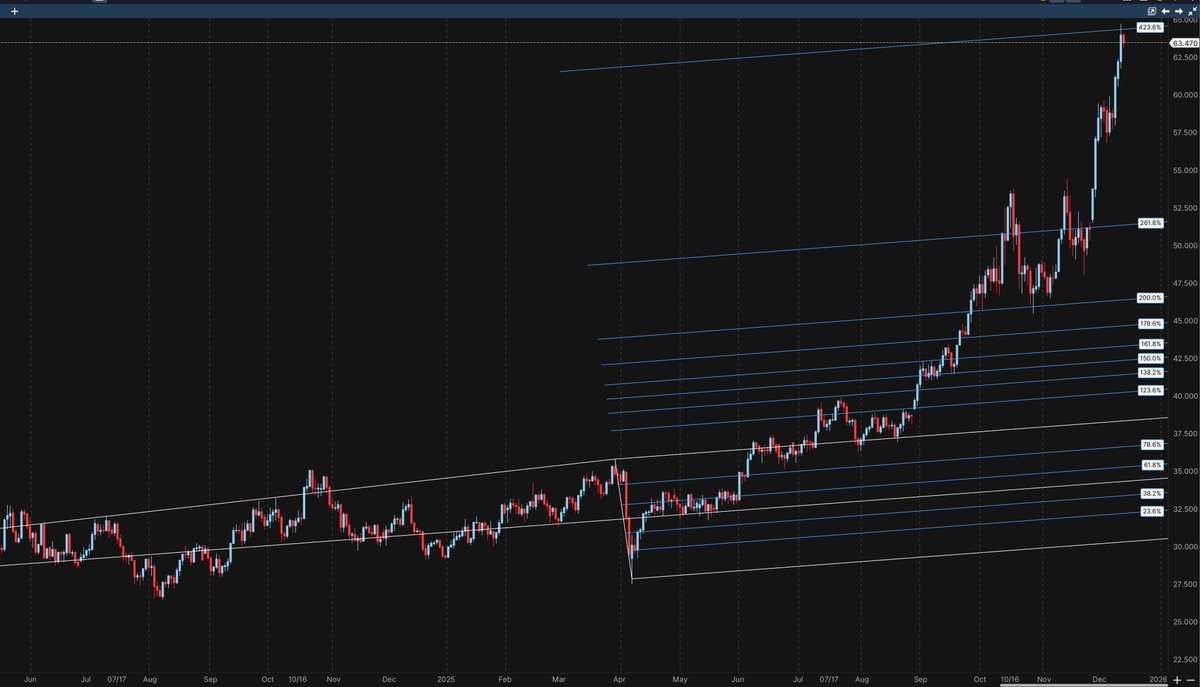The height and width of the screenshot is (687, 1200).
Task: Click the 200.0% Fibonacci level label
Action: 1151,299
